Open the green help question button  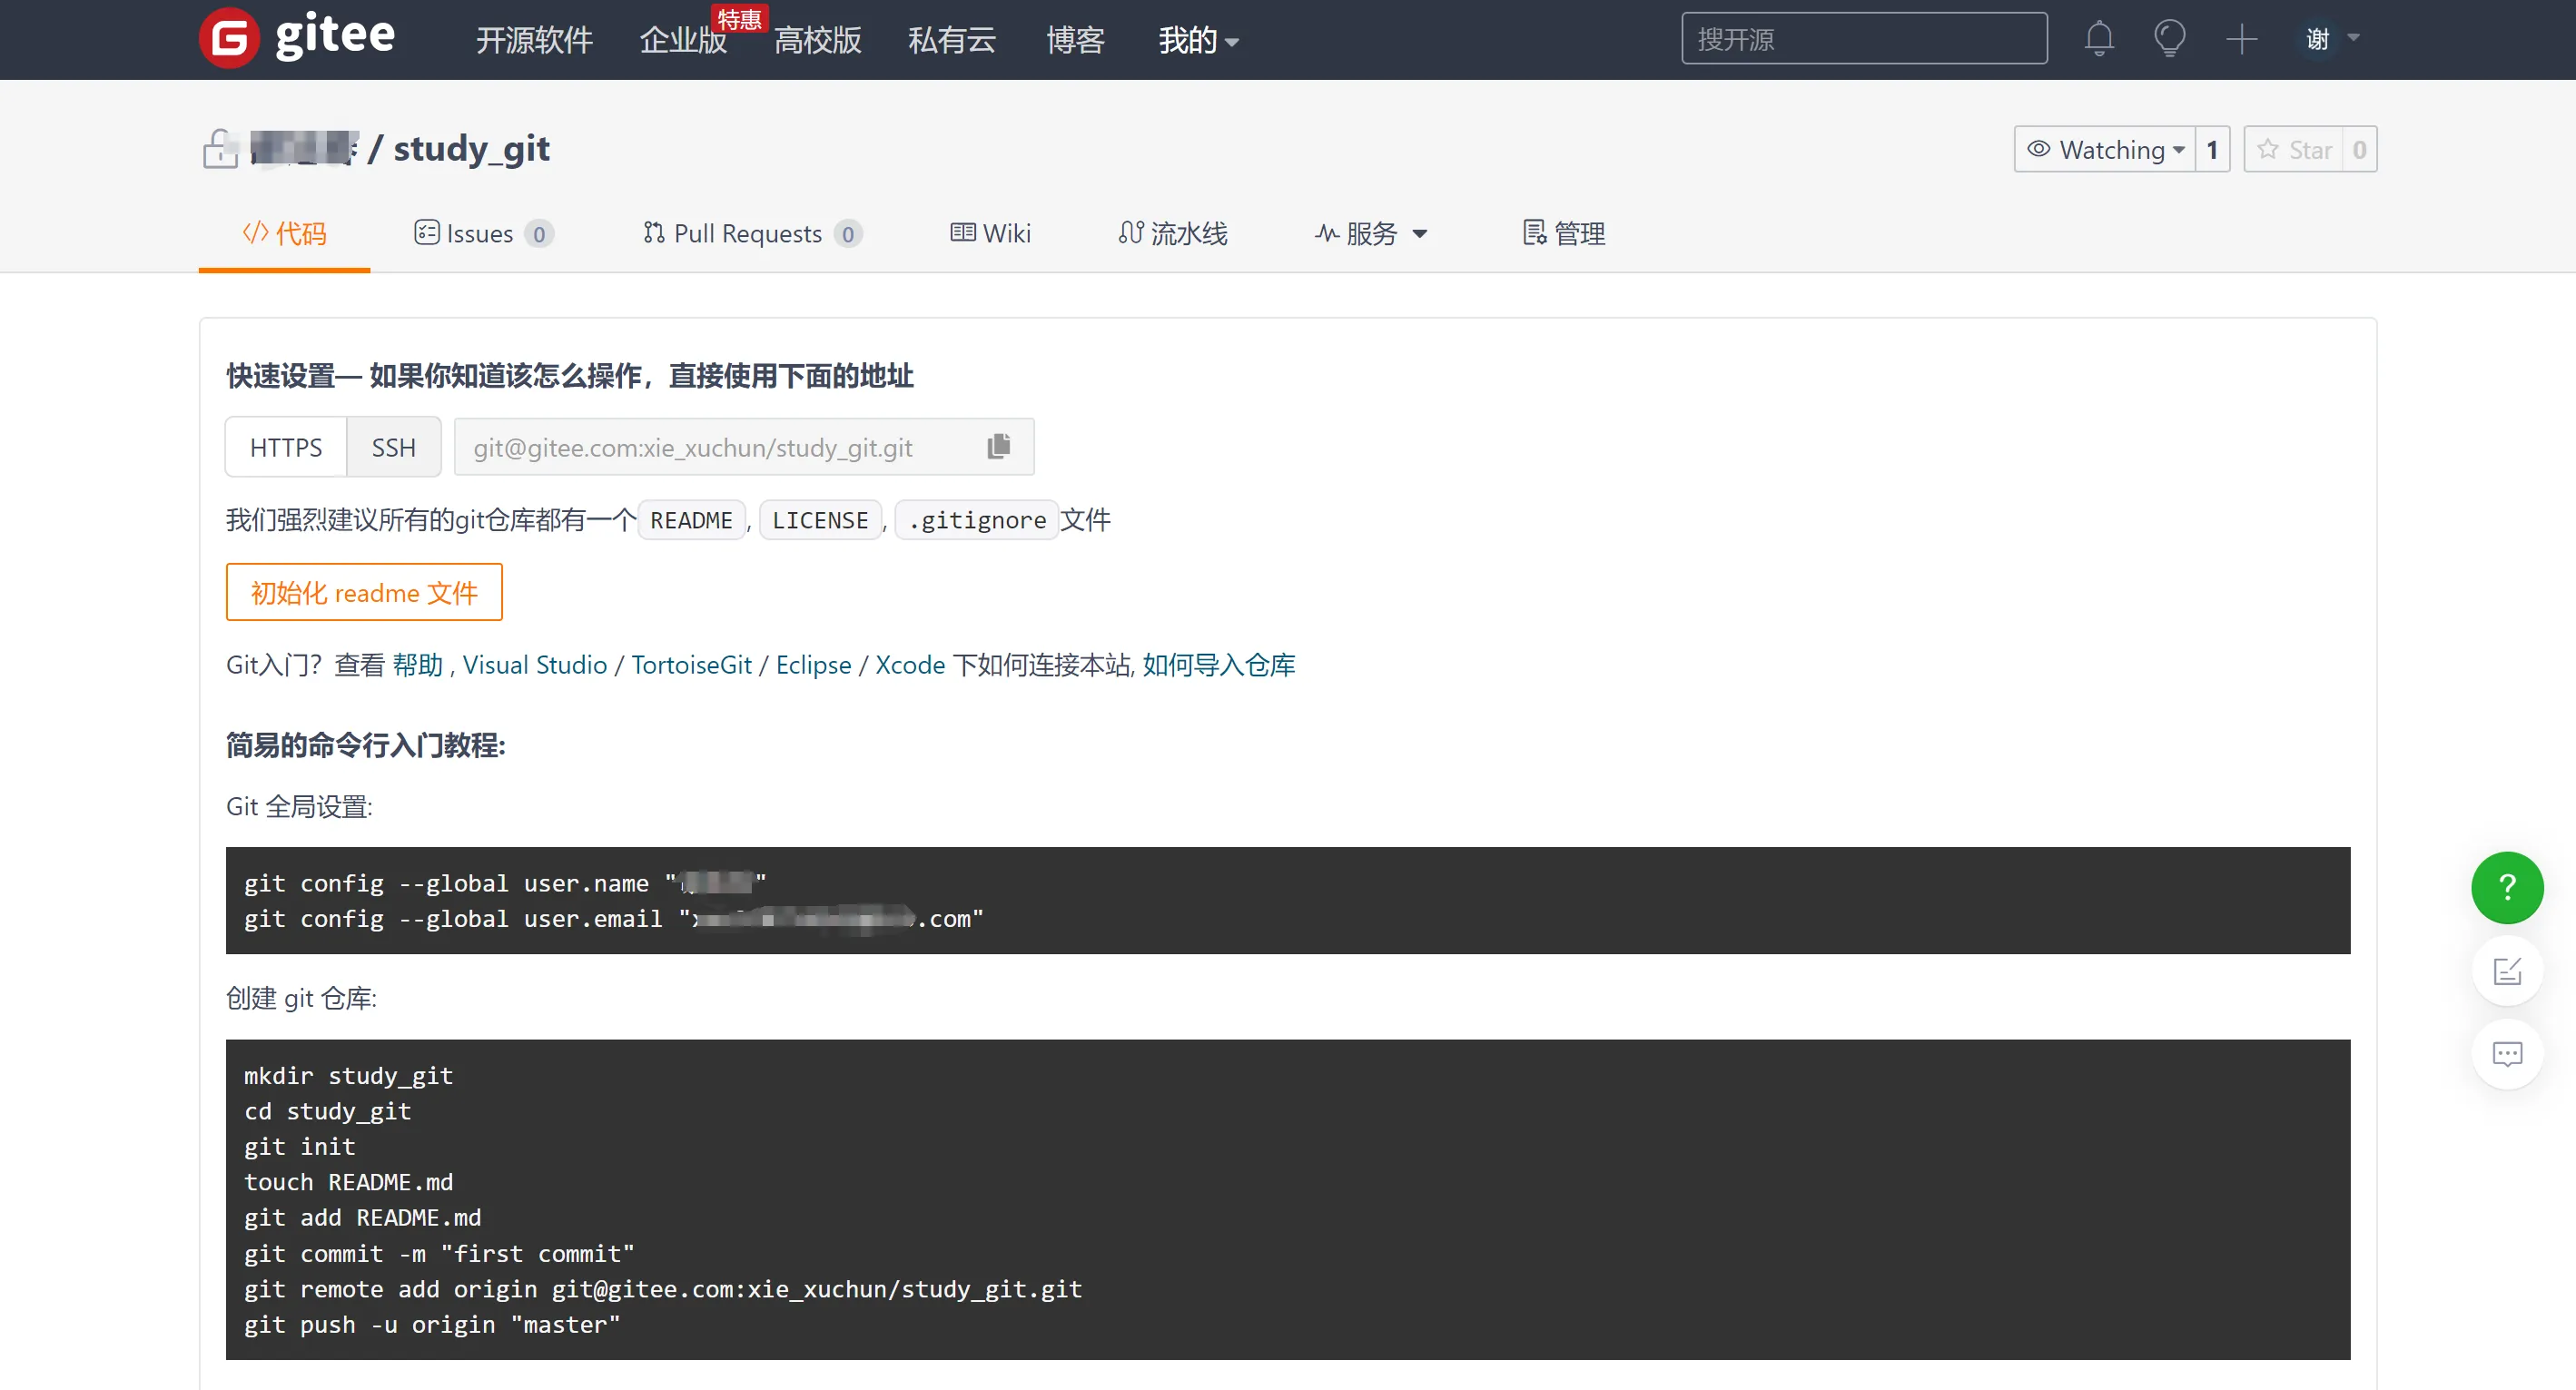pyautogui.click(x=2506, y=887)
